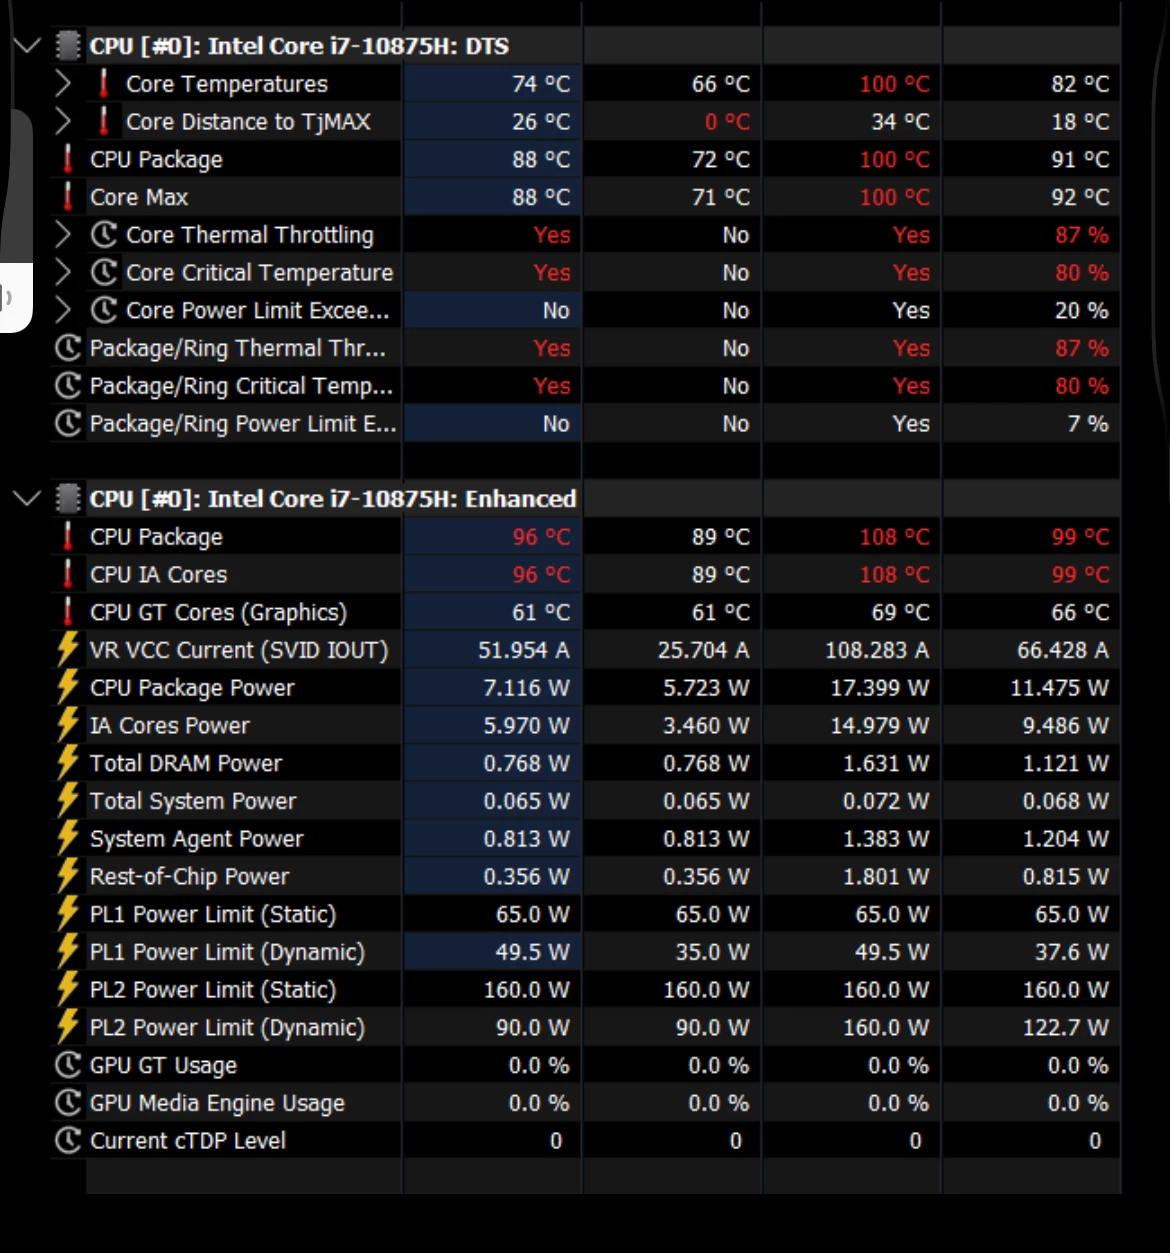
Task: Click the 122.7 W average PL2 value
Action: (1066, 1027)
